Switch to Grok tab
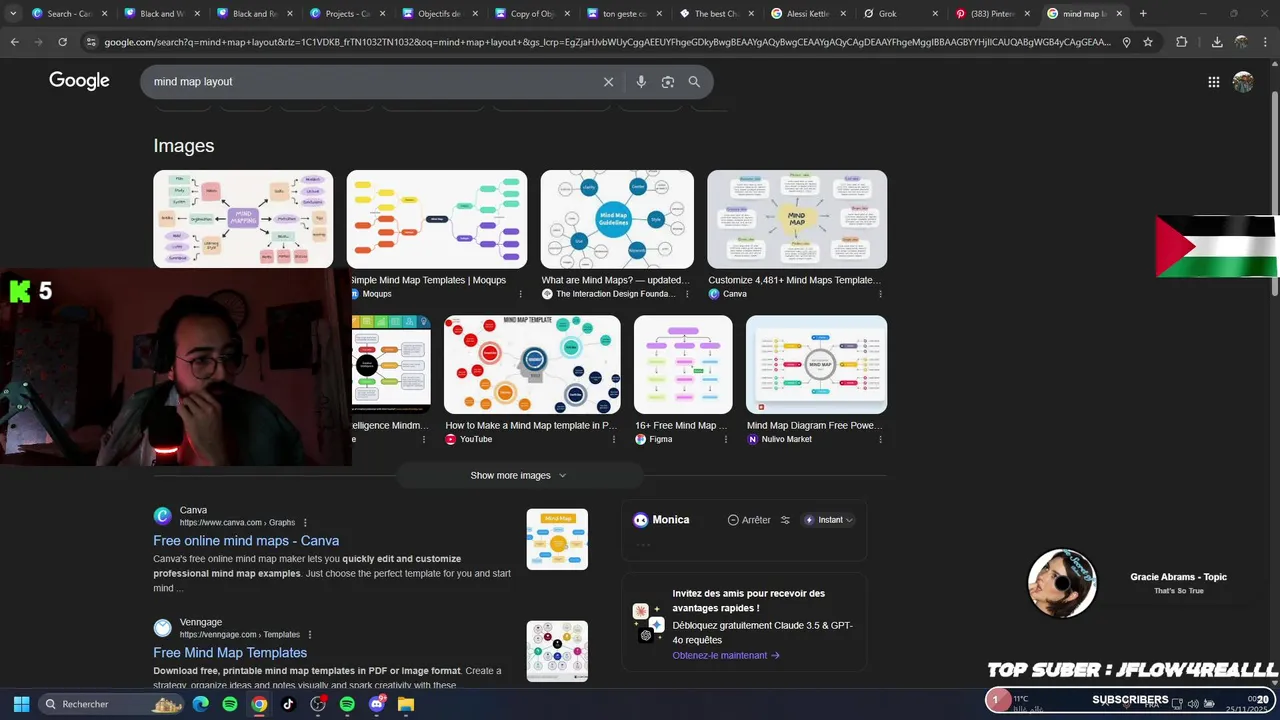1280x720 pixels. (899, 14)
